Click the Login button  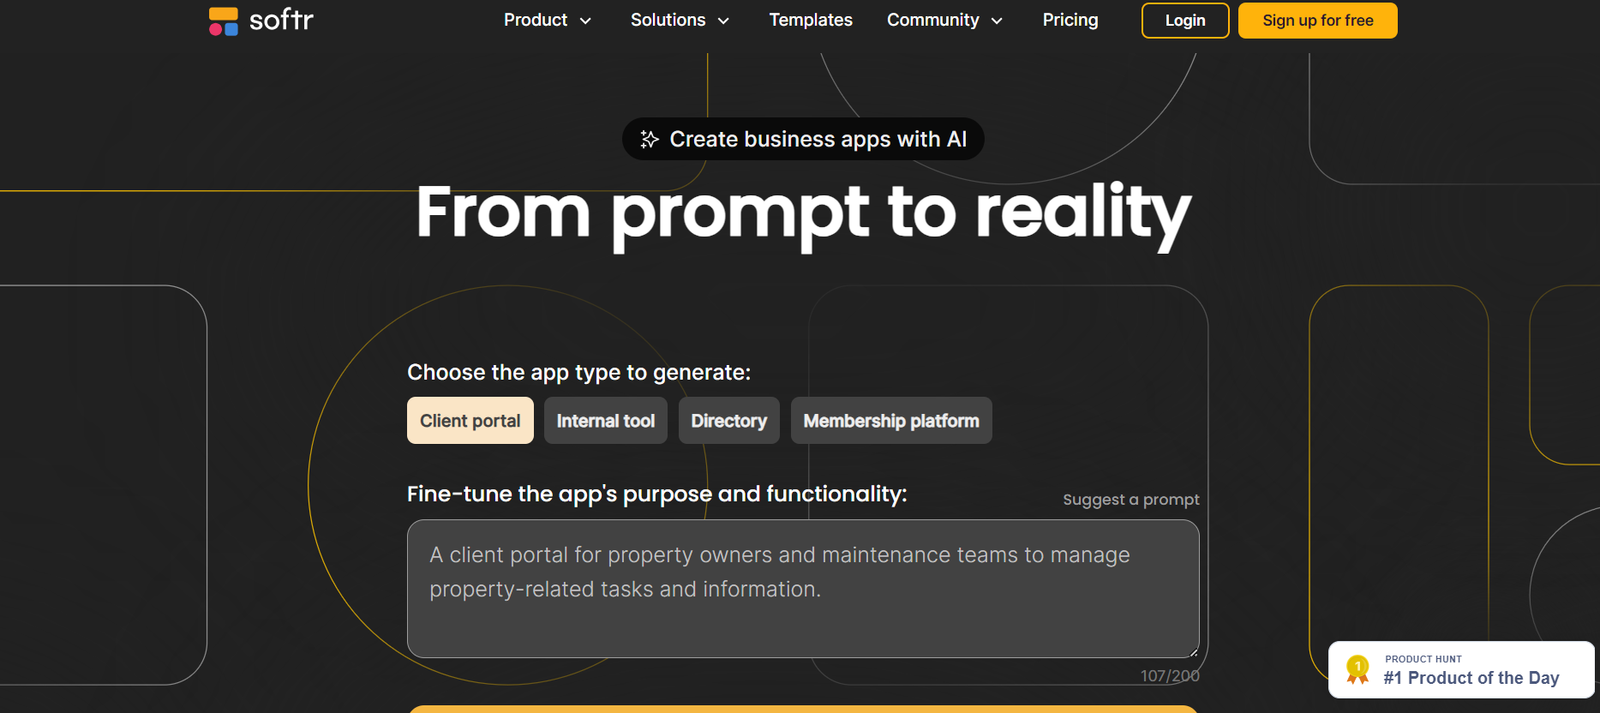pyautogui.click(x=1185, y=20)
